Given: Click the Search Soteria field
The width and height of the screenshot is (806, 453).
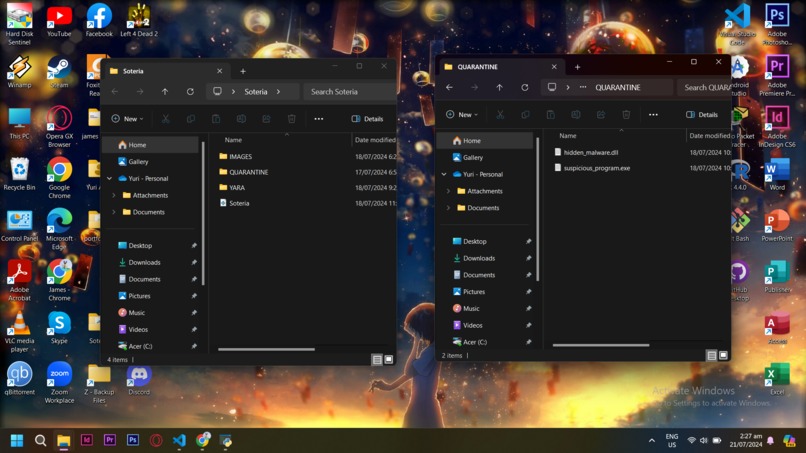Looking at the screenshot, I should [350, 92].
